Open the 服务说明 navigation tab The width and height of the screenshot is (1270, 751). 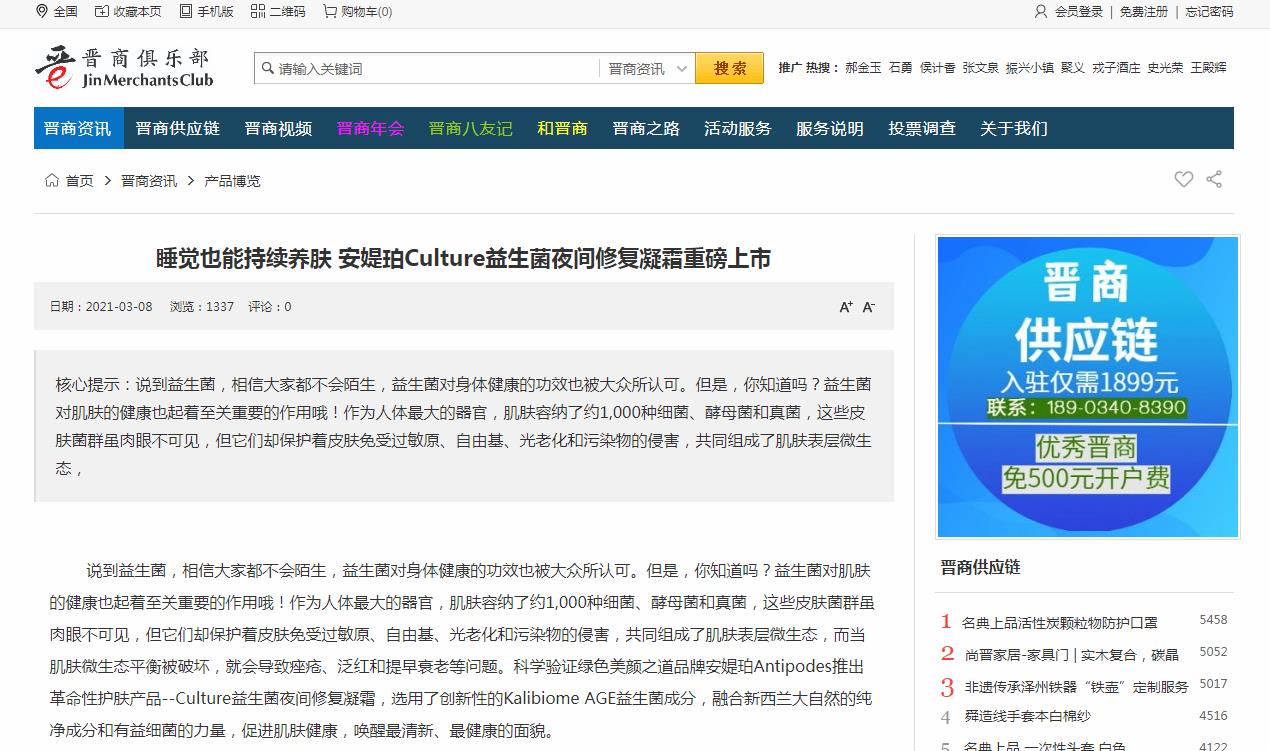[830, 128]
